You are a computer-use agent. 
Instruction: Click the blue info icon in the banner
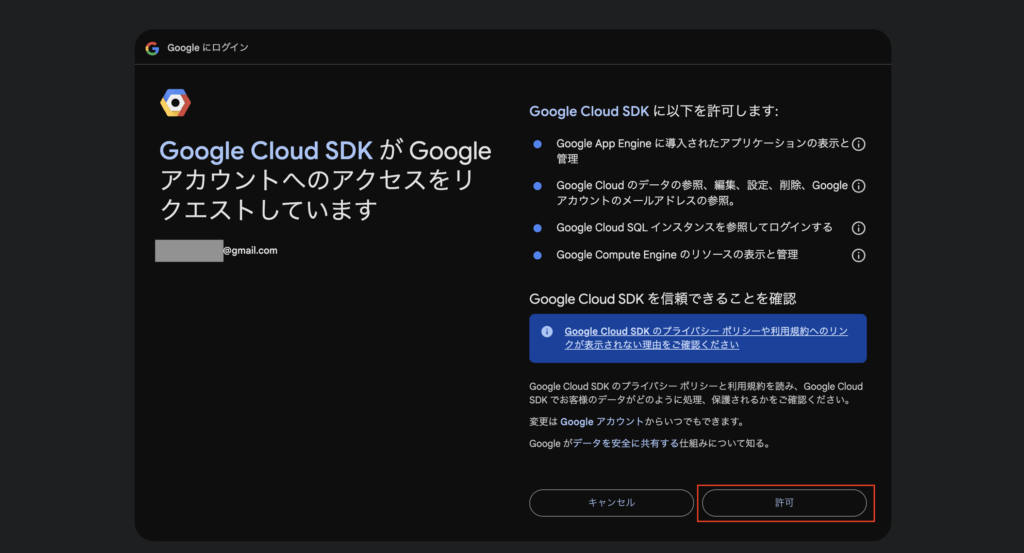click(546, 331)
